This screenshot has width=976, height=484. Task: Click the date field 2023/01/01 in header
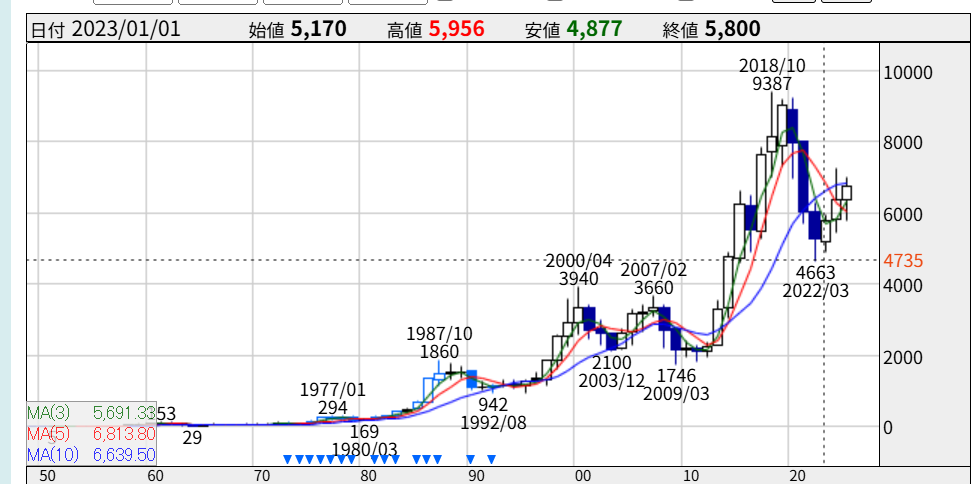click(x=126, y=28)
